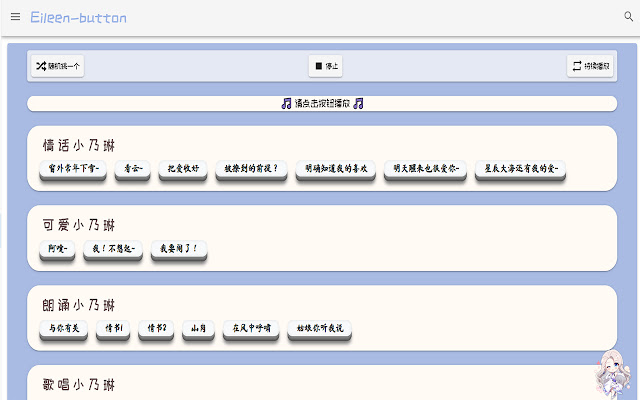640x400 pixels.
Task: Play the 明天醒来也很爱你~ clip
Action: 425,168
